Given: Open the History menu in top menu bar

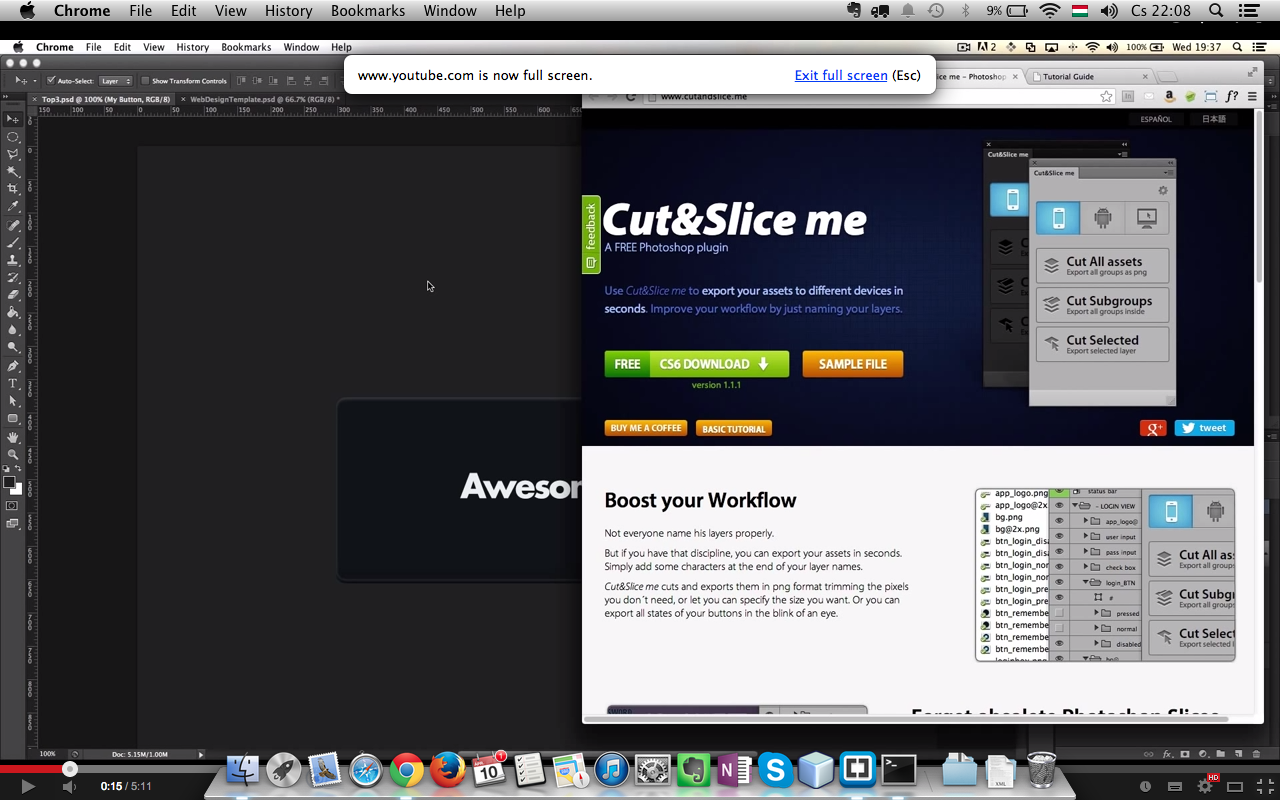Looking at the screenshot, I should (289, 11).
